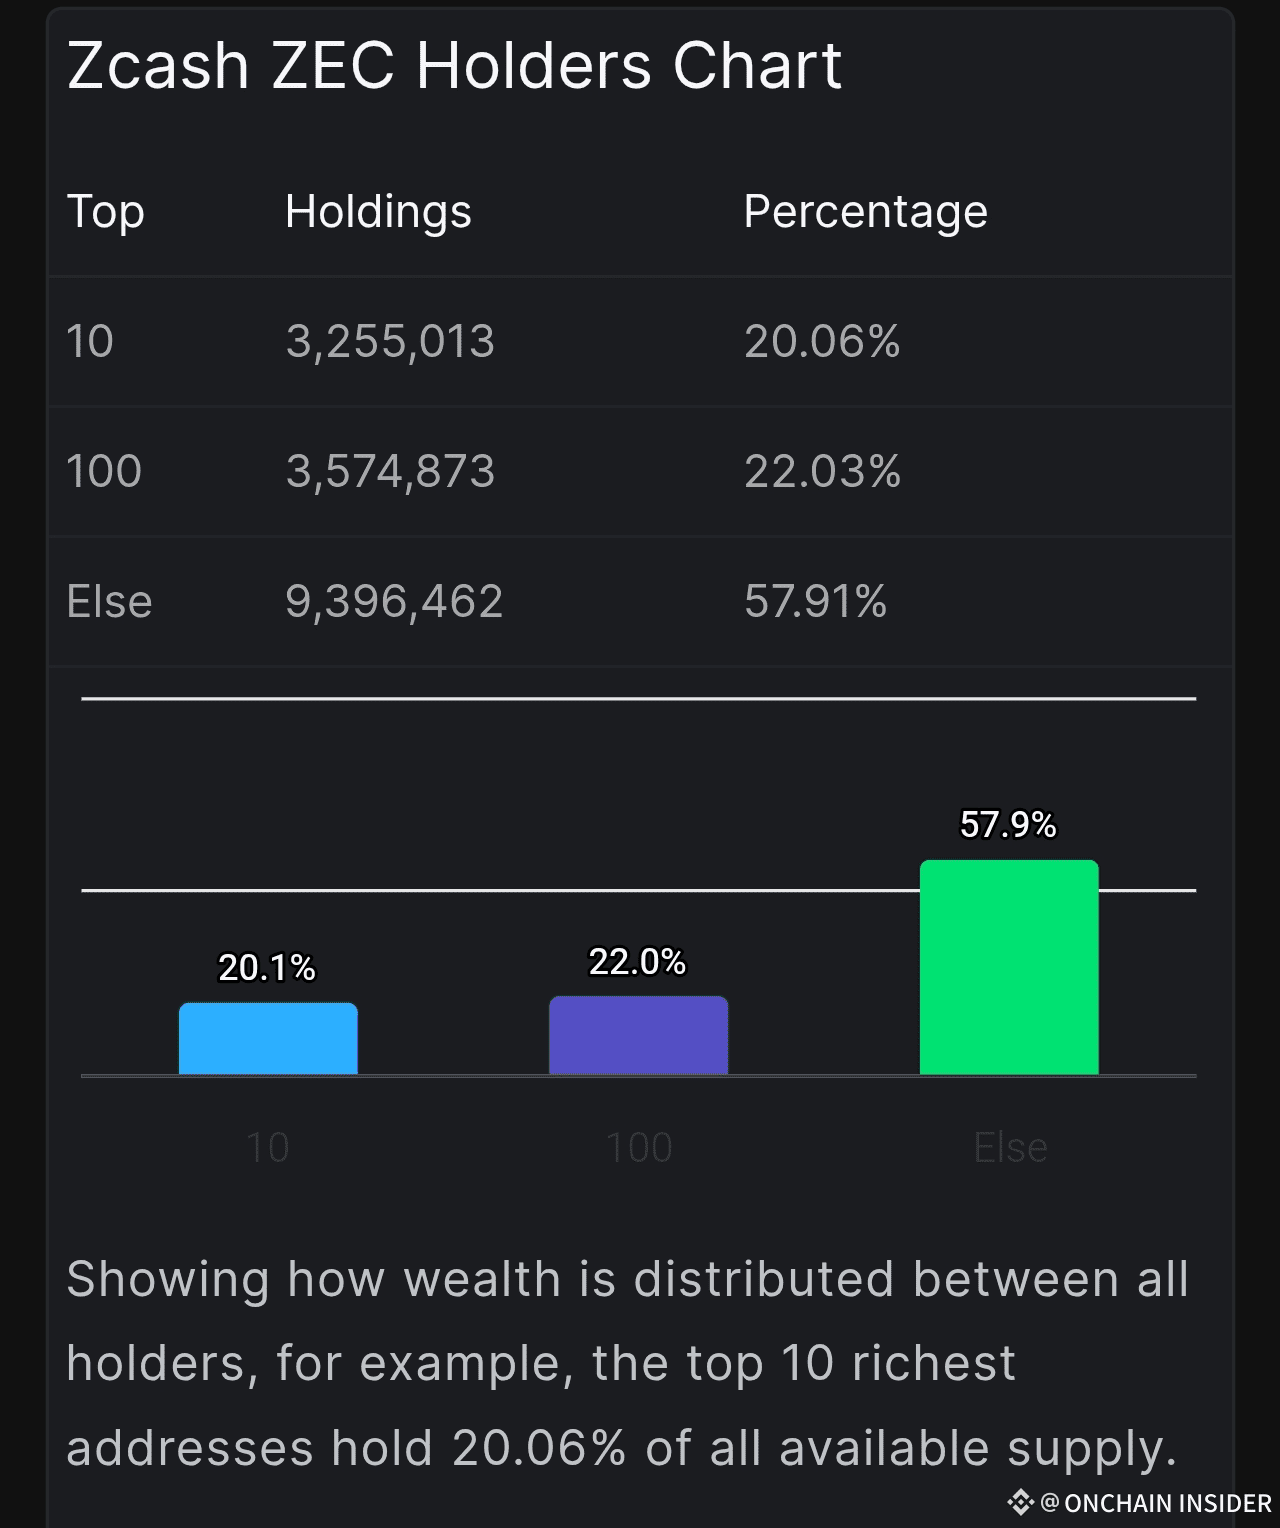Click the blue bar for top 10
This screenshot has height=1528, width=1280.
pos(268,1039)
